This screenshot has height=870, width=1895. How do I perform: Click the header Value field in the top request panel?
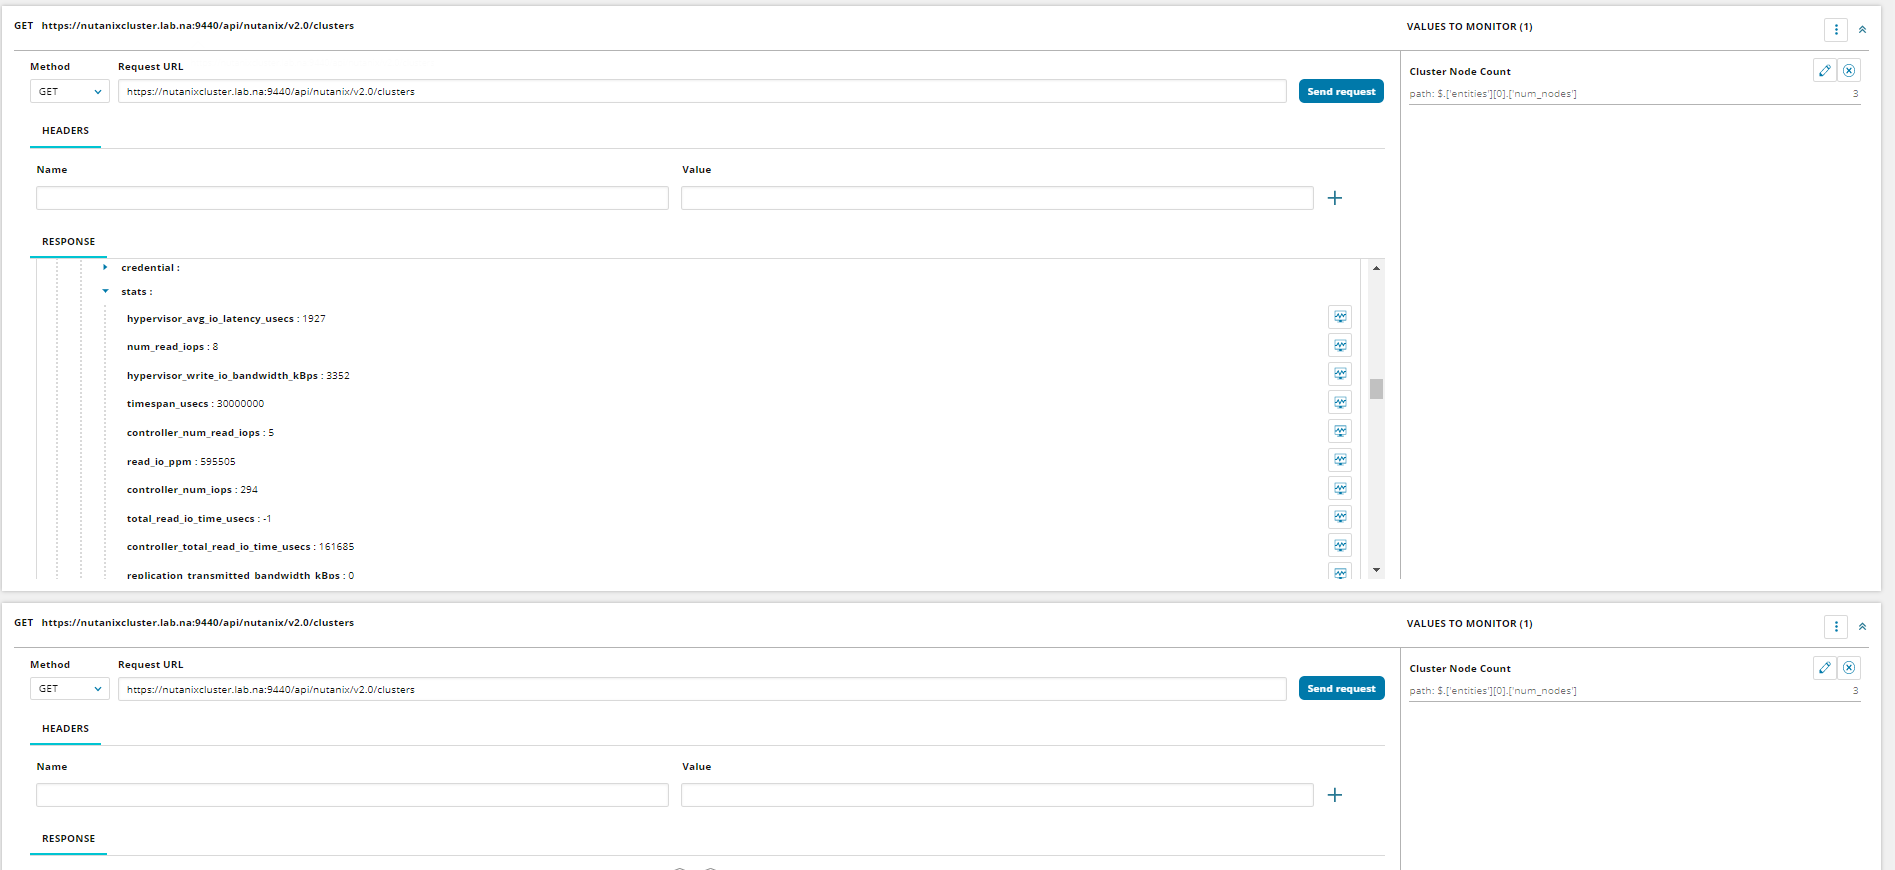pos(997,198)
